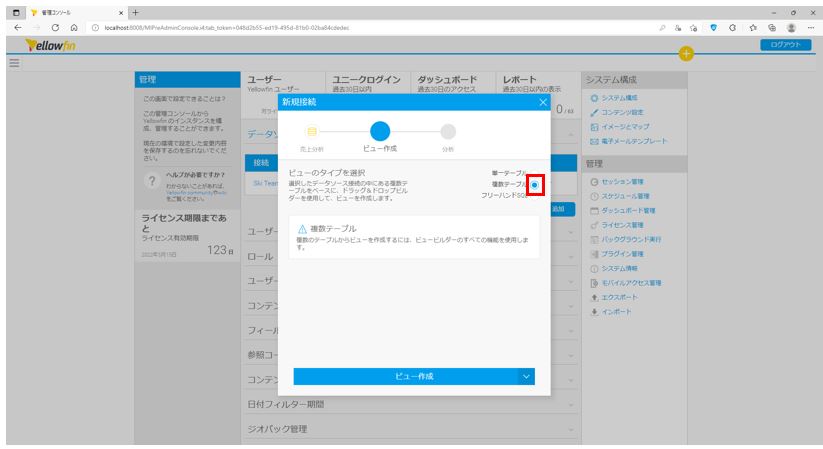
Task: Open browser settings and more menu
Action: click(x=810, y=28)
